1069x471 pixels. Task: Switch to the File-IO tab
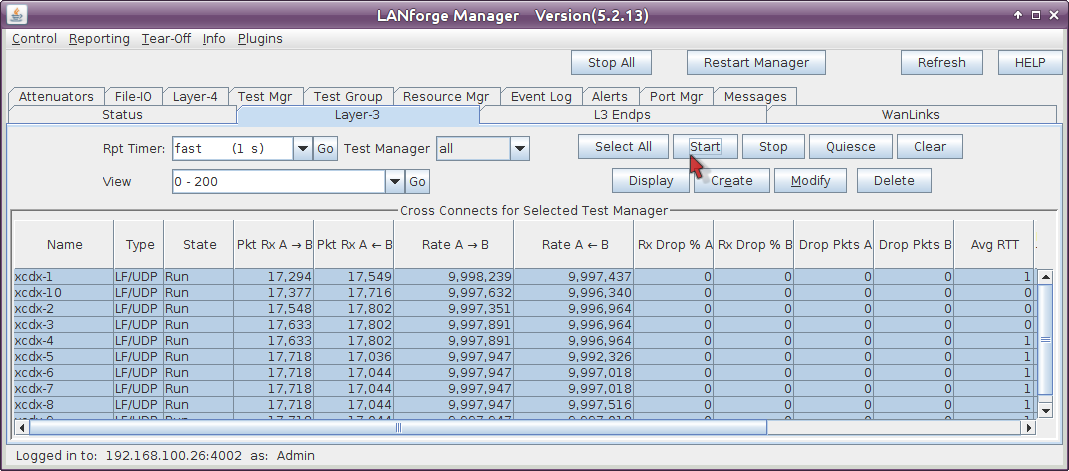pos(133,97)
